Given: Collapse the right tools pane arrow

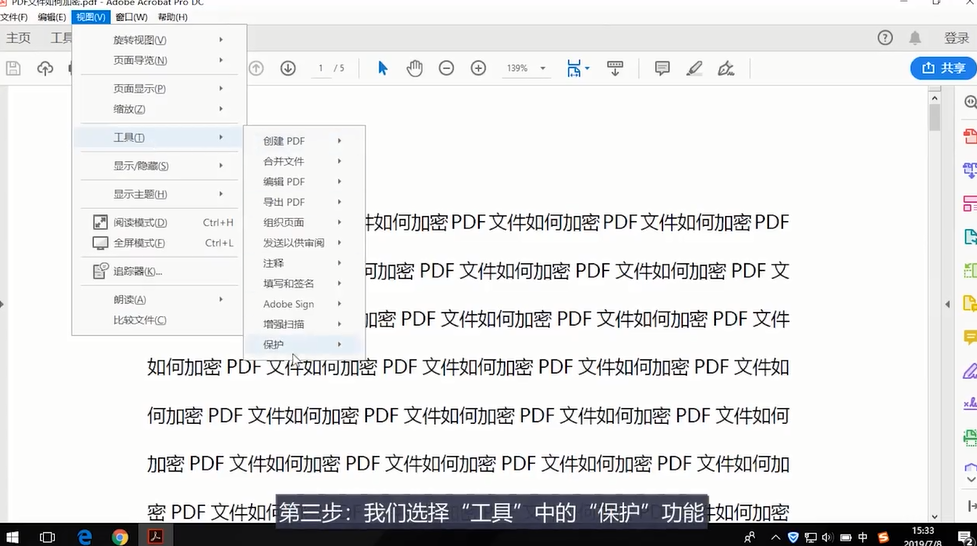Looking at the screenshot, I should (948, 304).
